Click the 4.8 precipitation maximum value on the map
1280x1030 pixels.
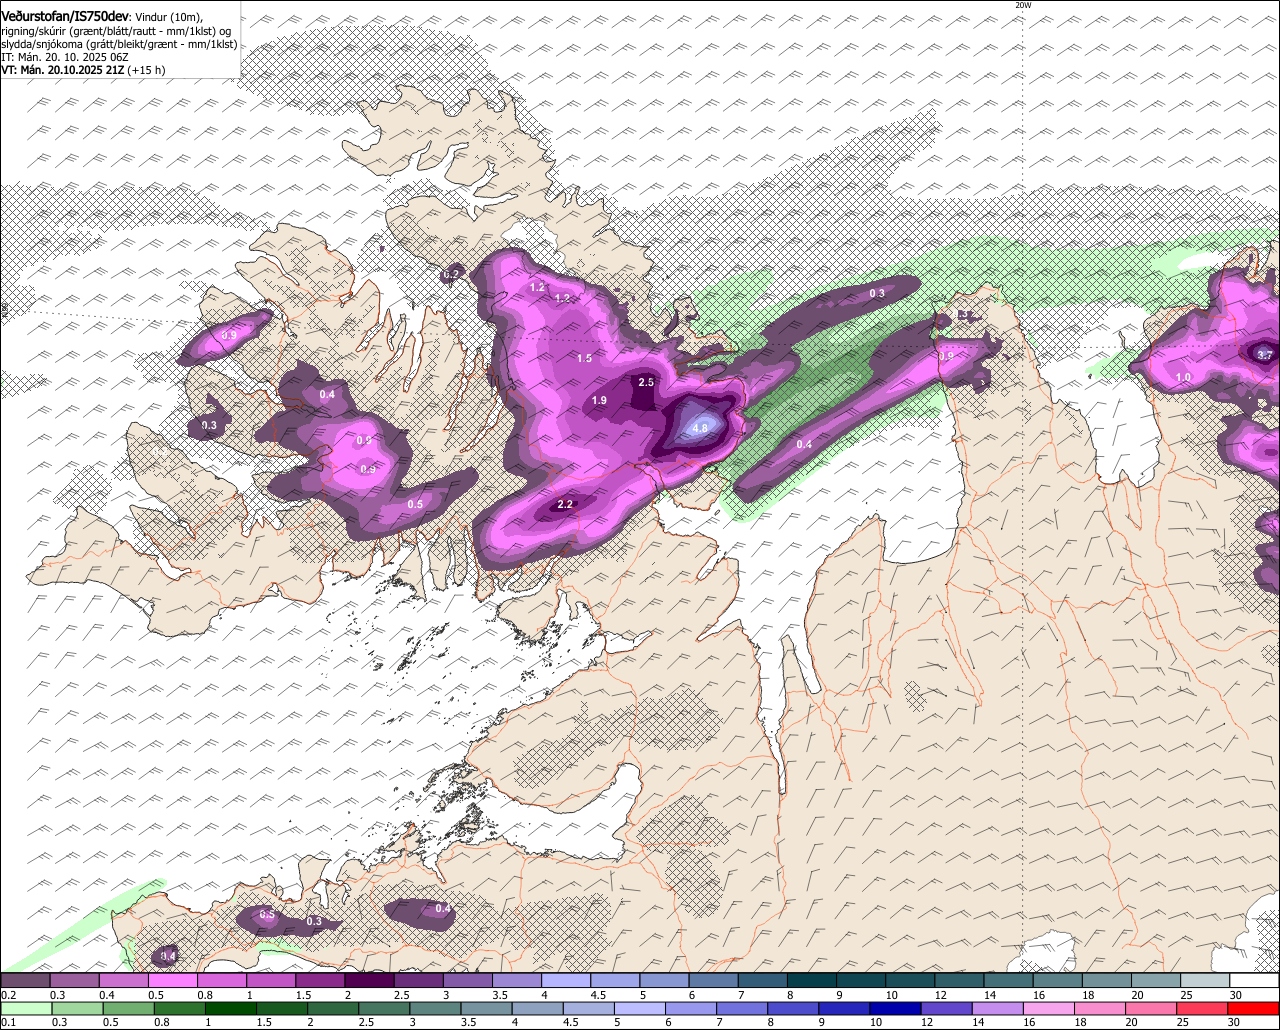coord(700,428)
